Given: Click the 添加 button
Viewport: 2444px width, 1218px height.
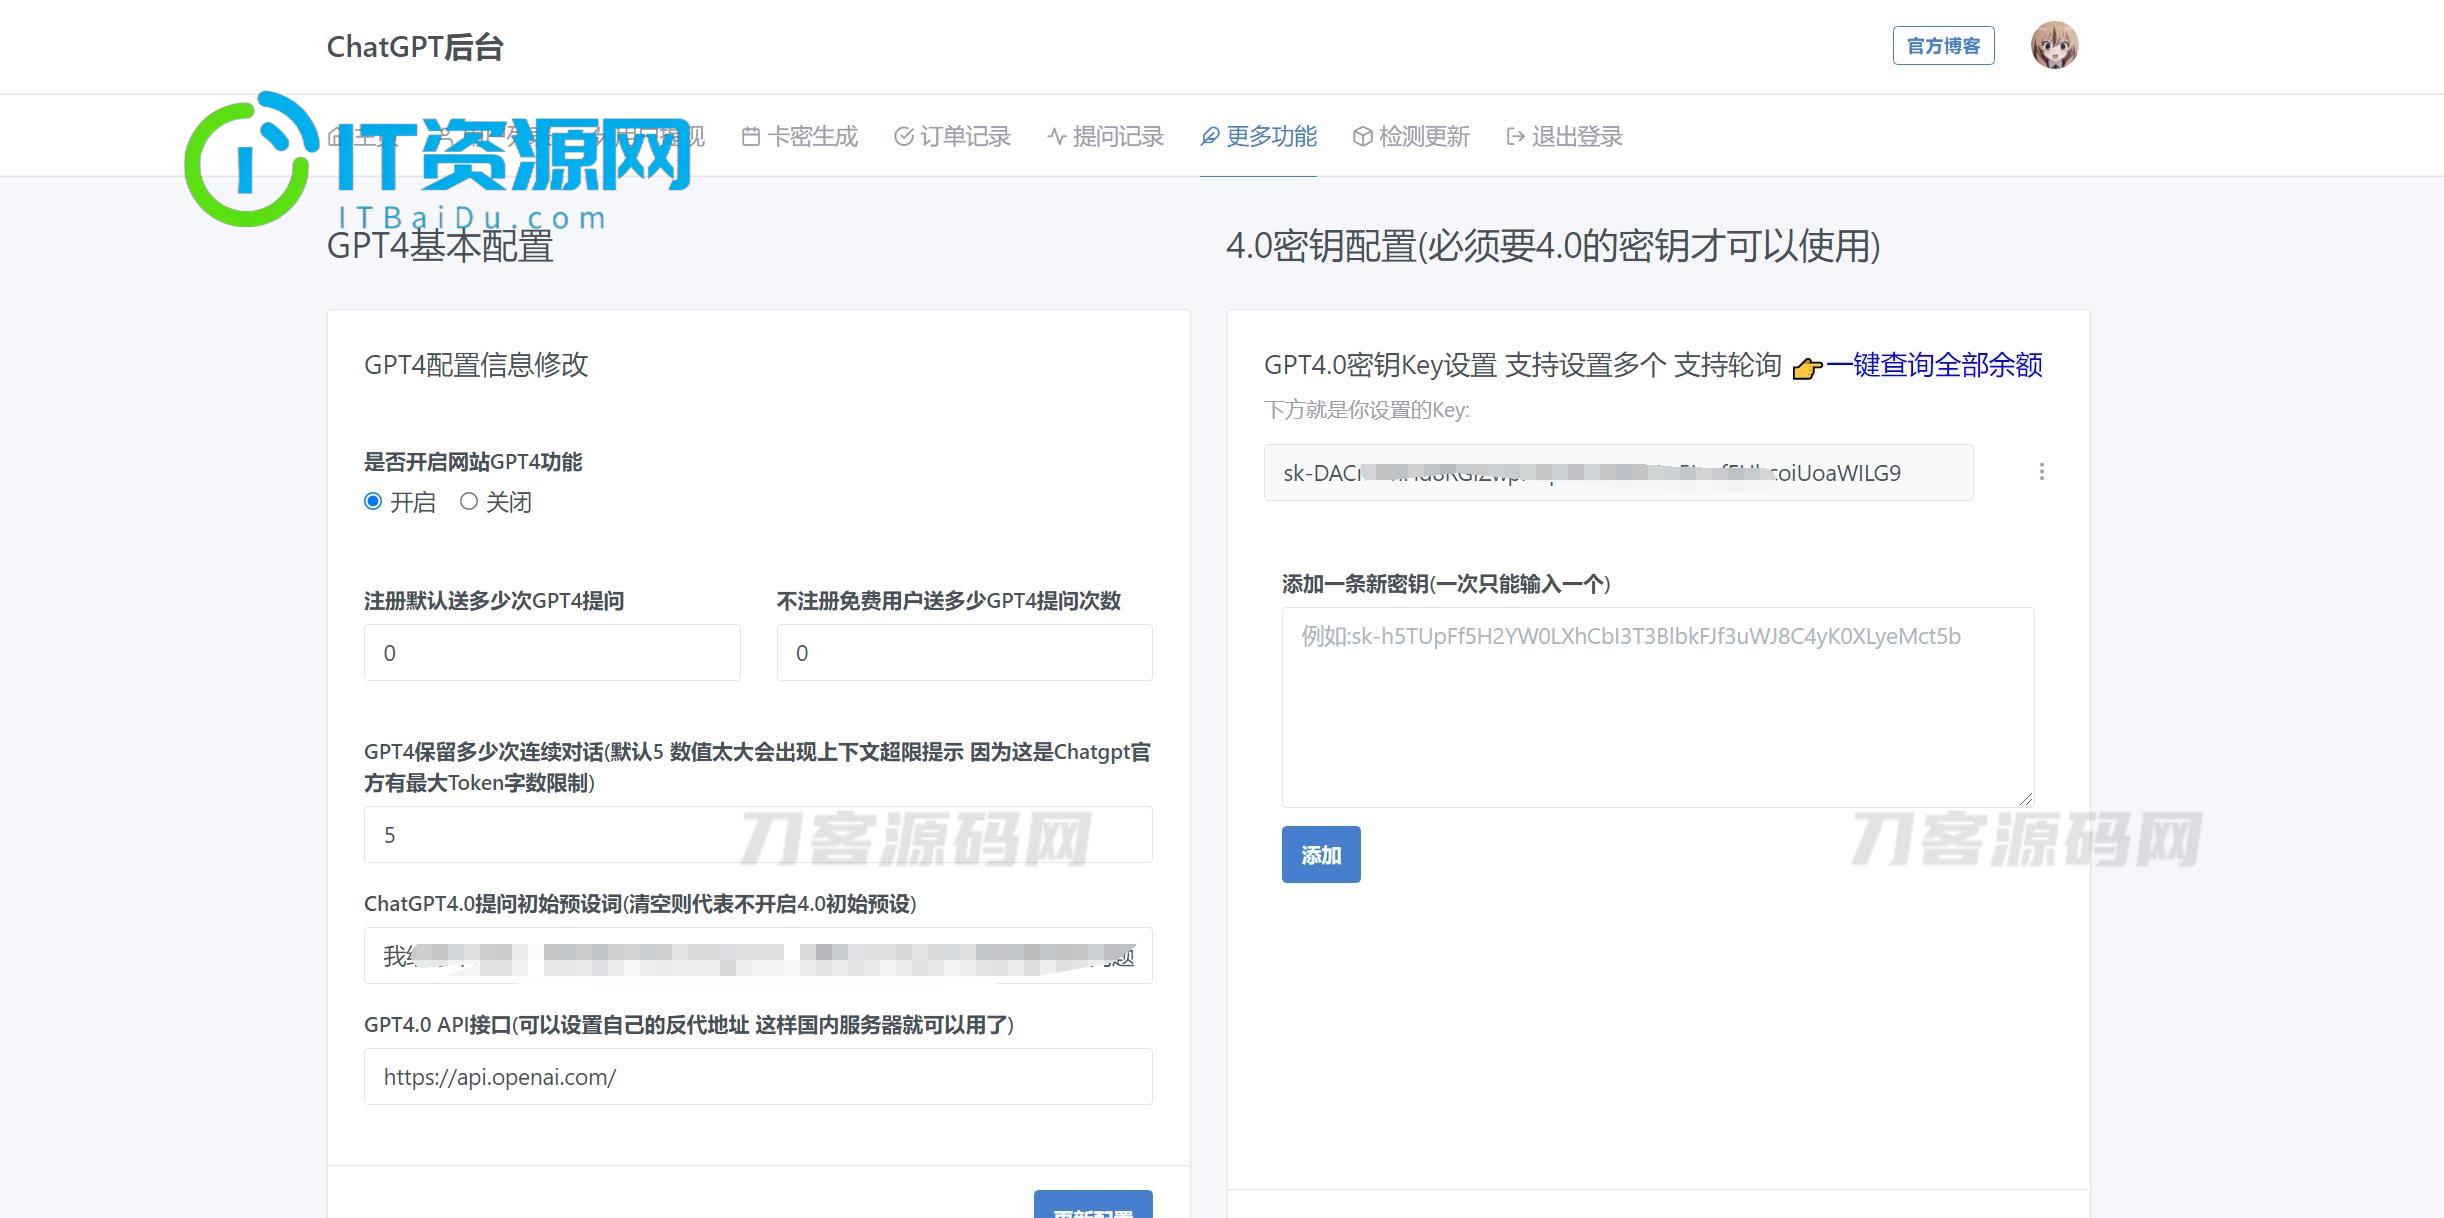Looking at the screenshot, I should pyautogui.click(x=1321, y=855).
